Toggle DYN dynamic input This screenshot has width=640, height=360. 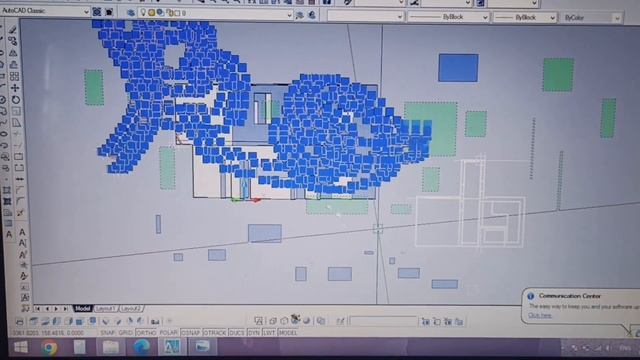click(x=254, y=333)
